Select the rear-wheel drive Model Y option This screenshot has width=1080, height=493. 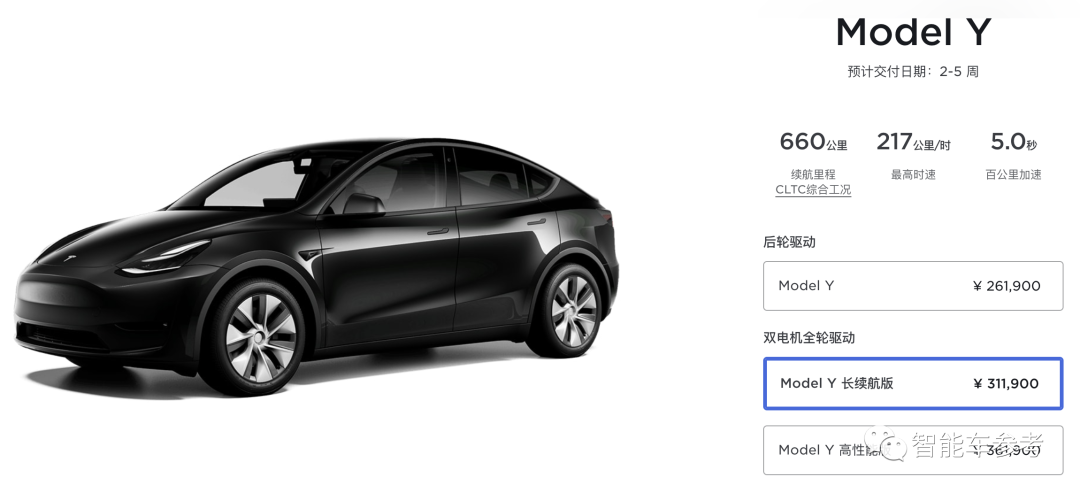[913, 286]
